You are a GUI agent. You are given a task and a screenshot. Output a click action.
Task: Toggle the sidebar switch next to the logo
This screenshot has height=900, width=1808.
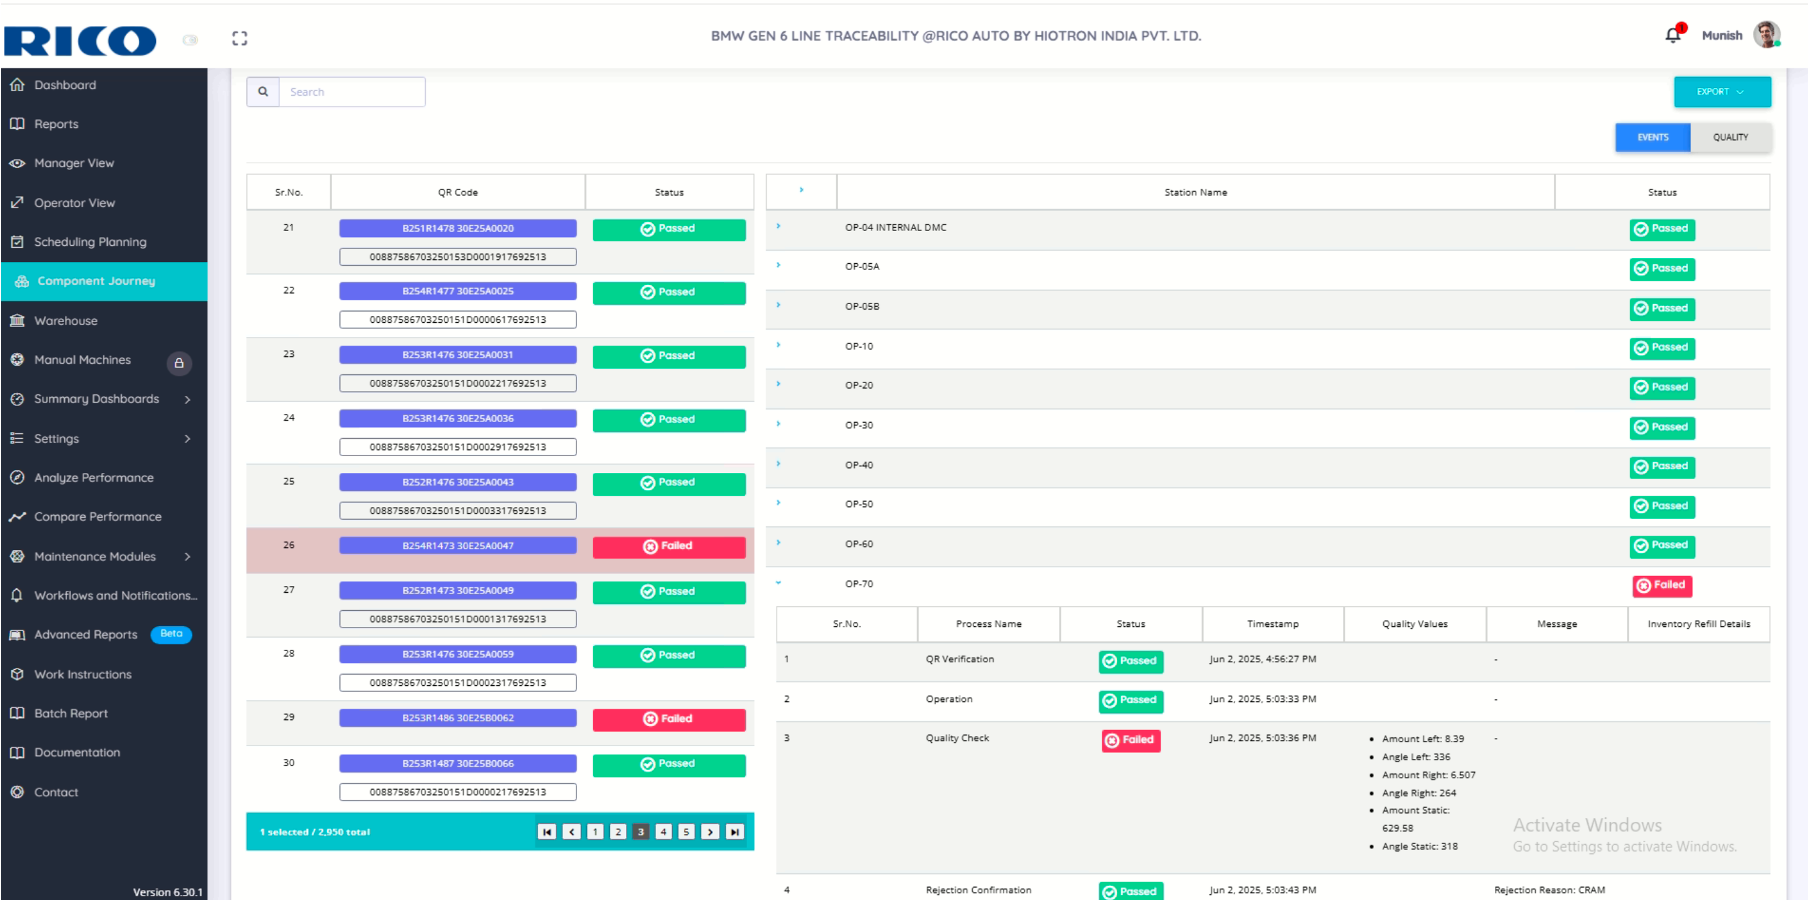click(190, 40)
